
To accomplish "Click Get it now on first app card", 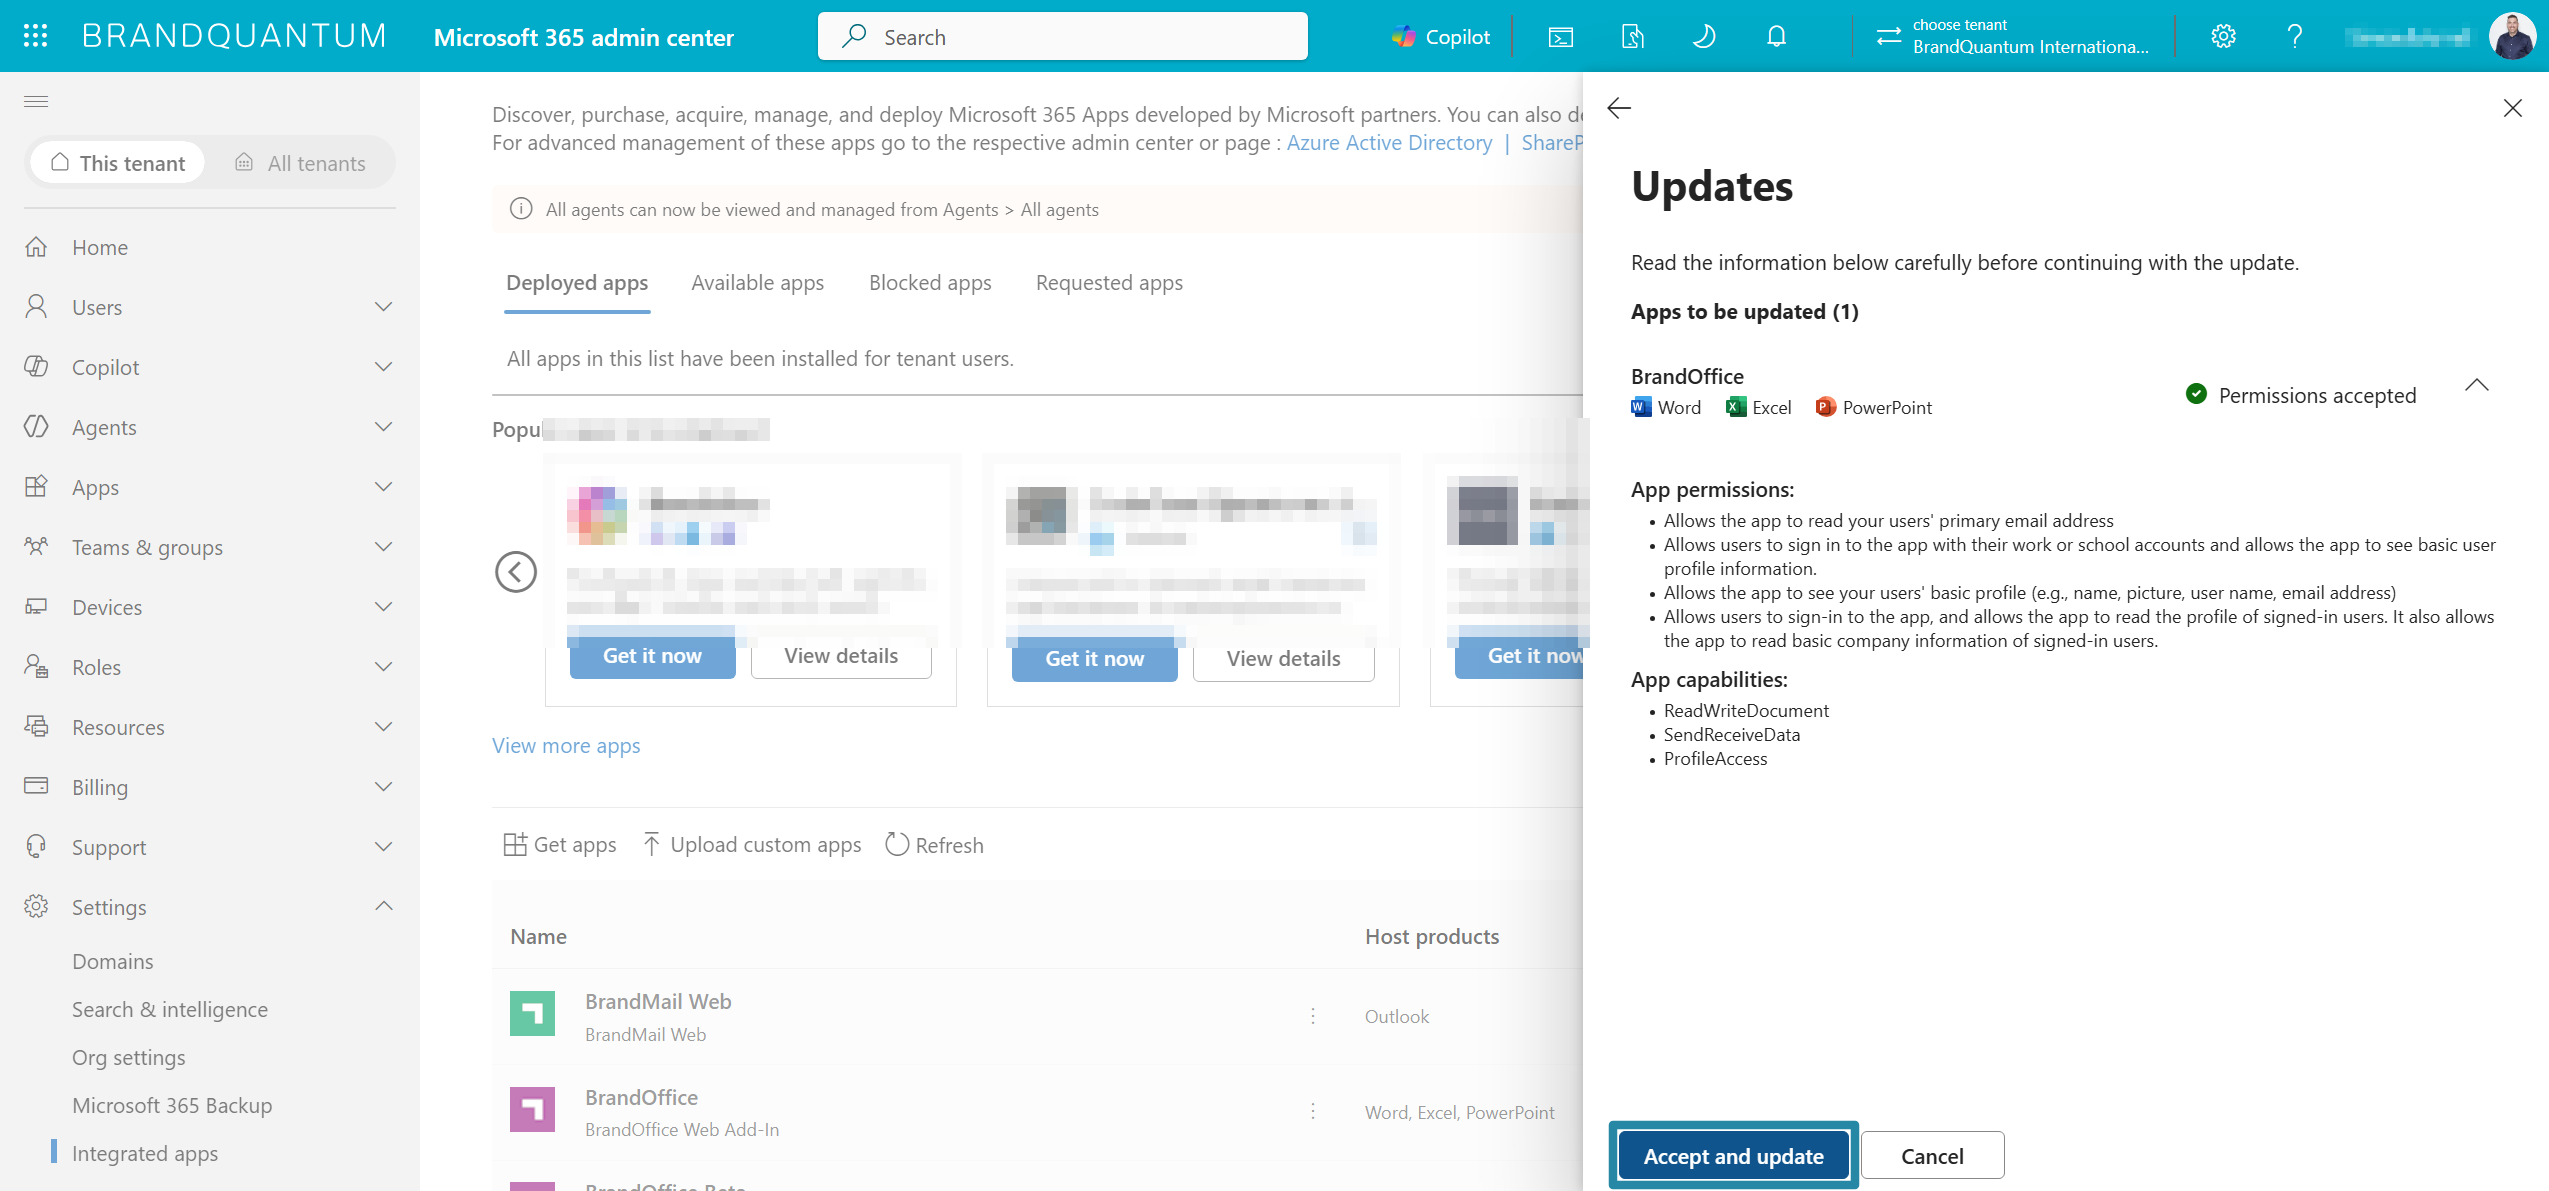I will pyautogui.click(x=652, y=656).
